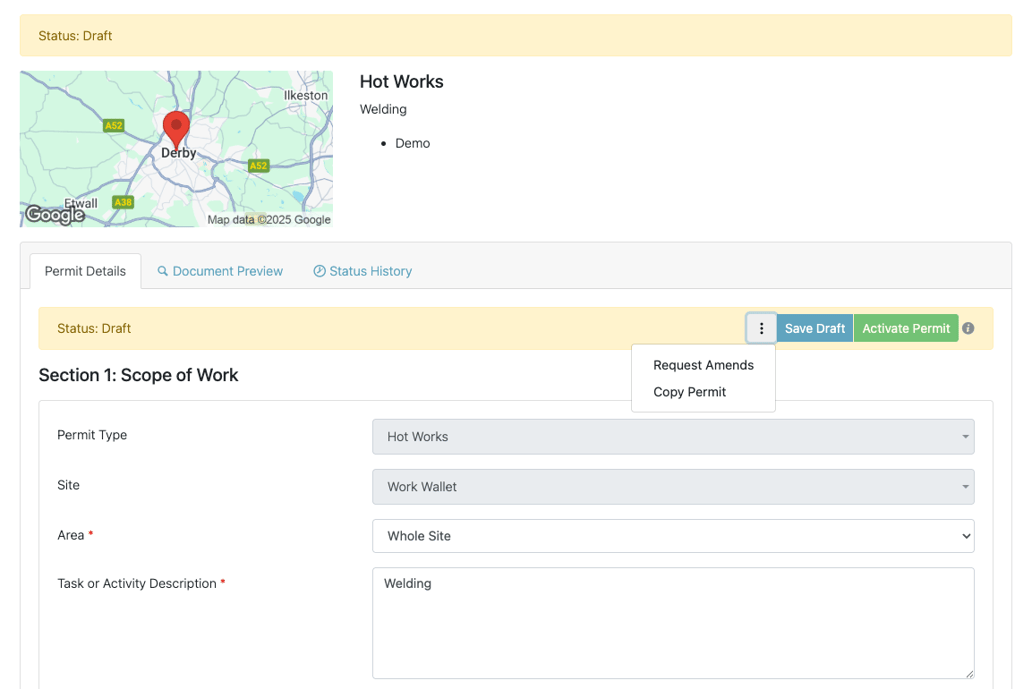This screenshot has width=1032, height=689.
Task: Click the Activate Permit button
Action: (906, 328)
